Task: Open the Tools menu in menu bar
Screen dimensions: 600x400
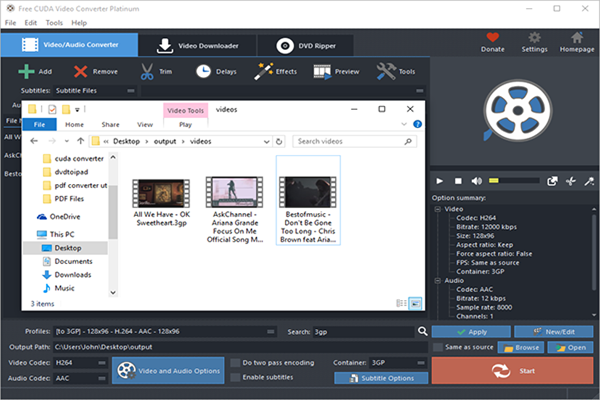Action: pos(53,22)
